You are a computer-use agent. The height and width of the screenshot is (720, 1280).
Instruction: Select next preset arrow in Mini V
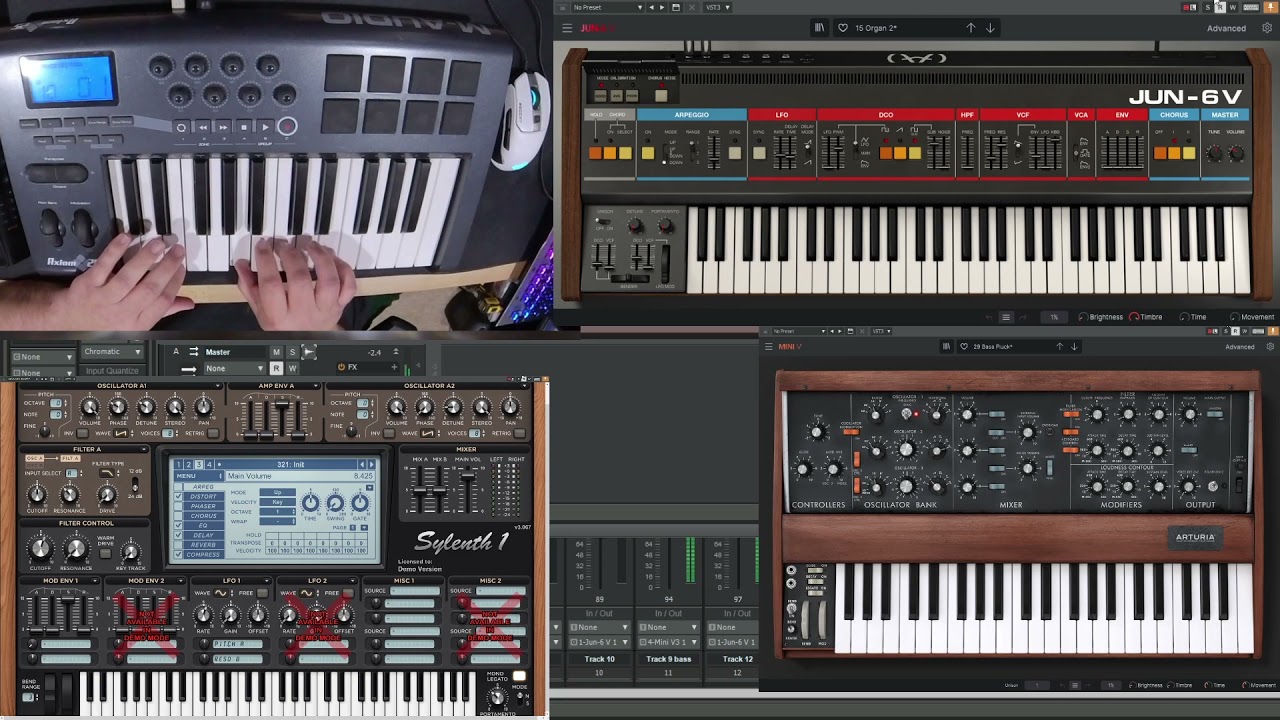[1074, 347]
